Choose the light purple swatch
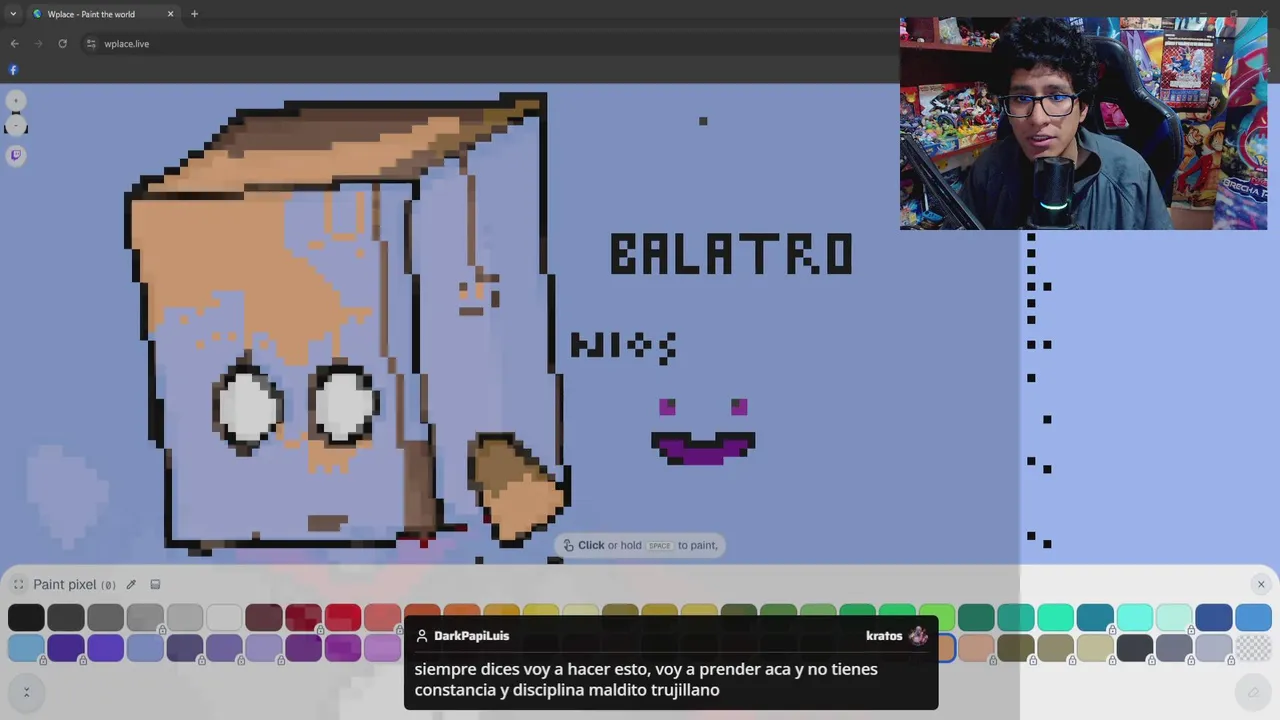Viewport: 1280px width, 720px height. click(x=382, y=648)
